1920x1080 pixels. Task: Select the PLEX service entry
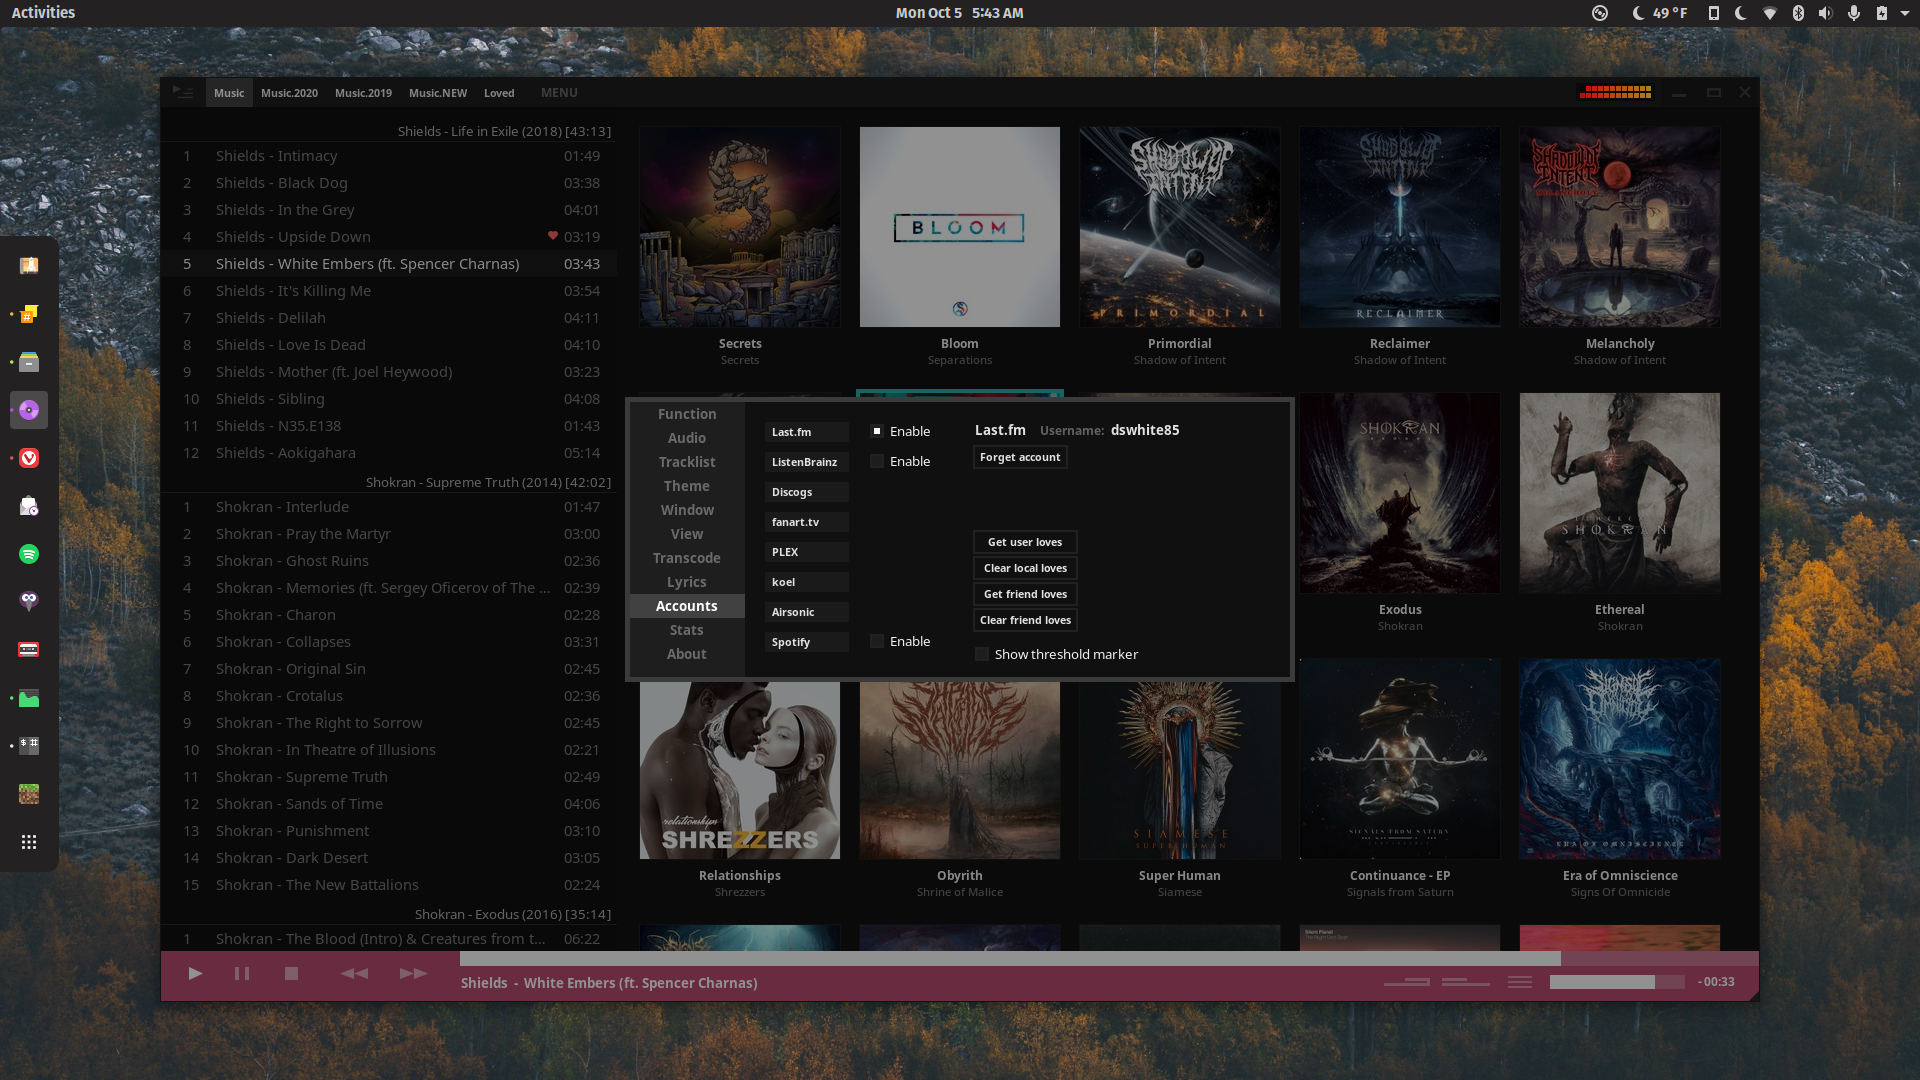pos(807,552)
